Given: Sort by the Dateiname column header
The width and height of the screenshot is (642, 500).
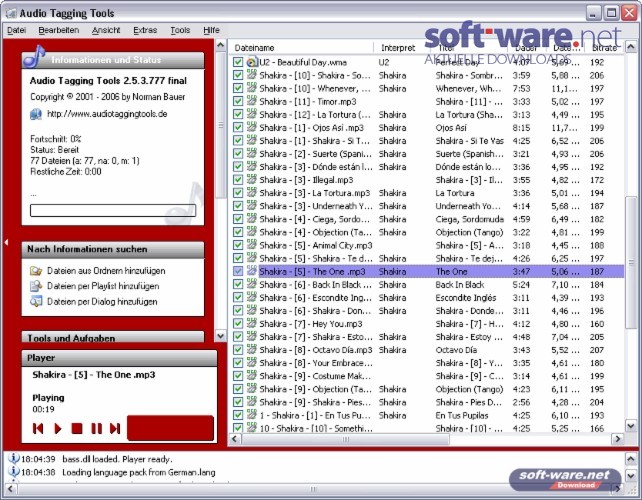Looking at the screenshot, I should click(301, 48).
